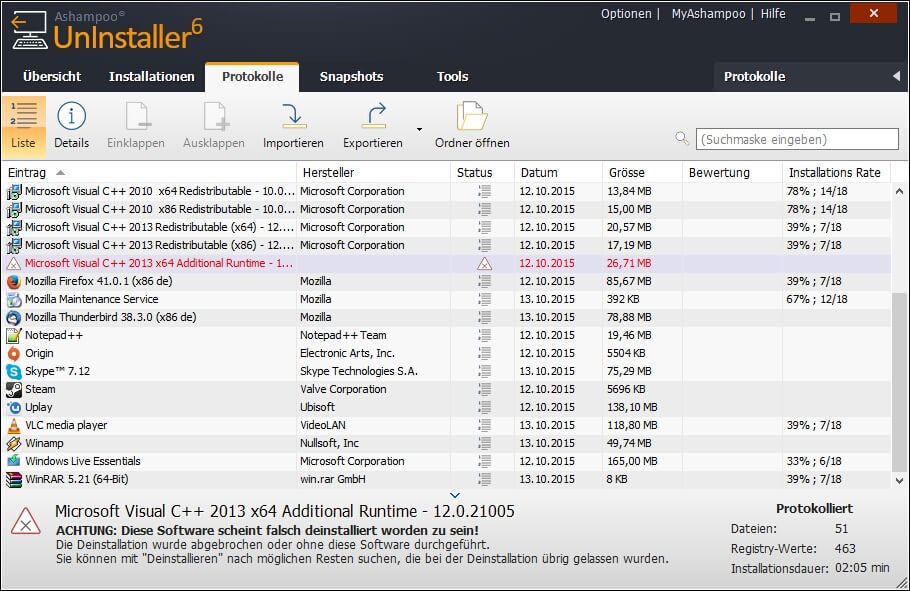Click the Notepad++ icon
This screenshot has width=910, height=591.
coord(14,336)
